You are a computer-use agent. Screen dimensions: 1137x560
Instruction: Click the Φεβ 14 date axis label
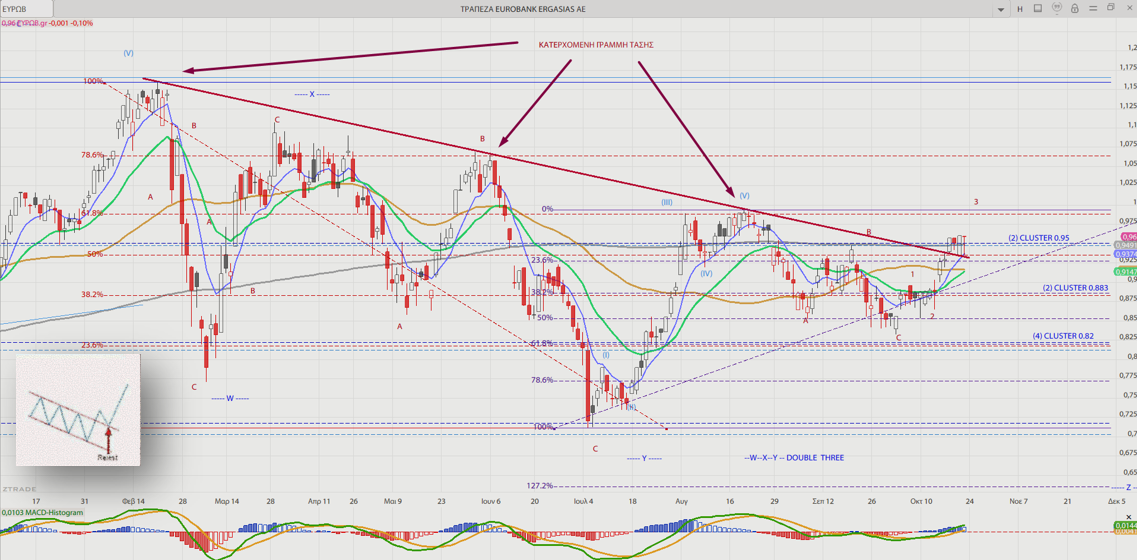pos(132,501)
